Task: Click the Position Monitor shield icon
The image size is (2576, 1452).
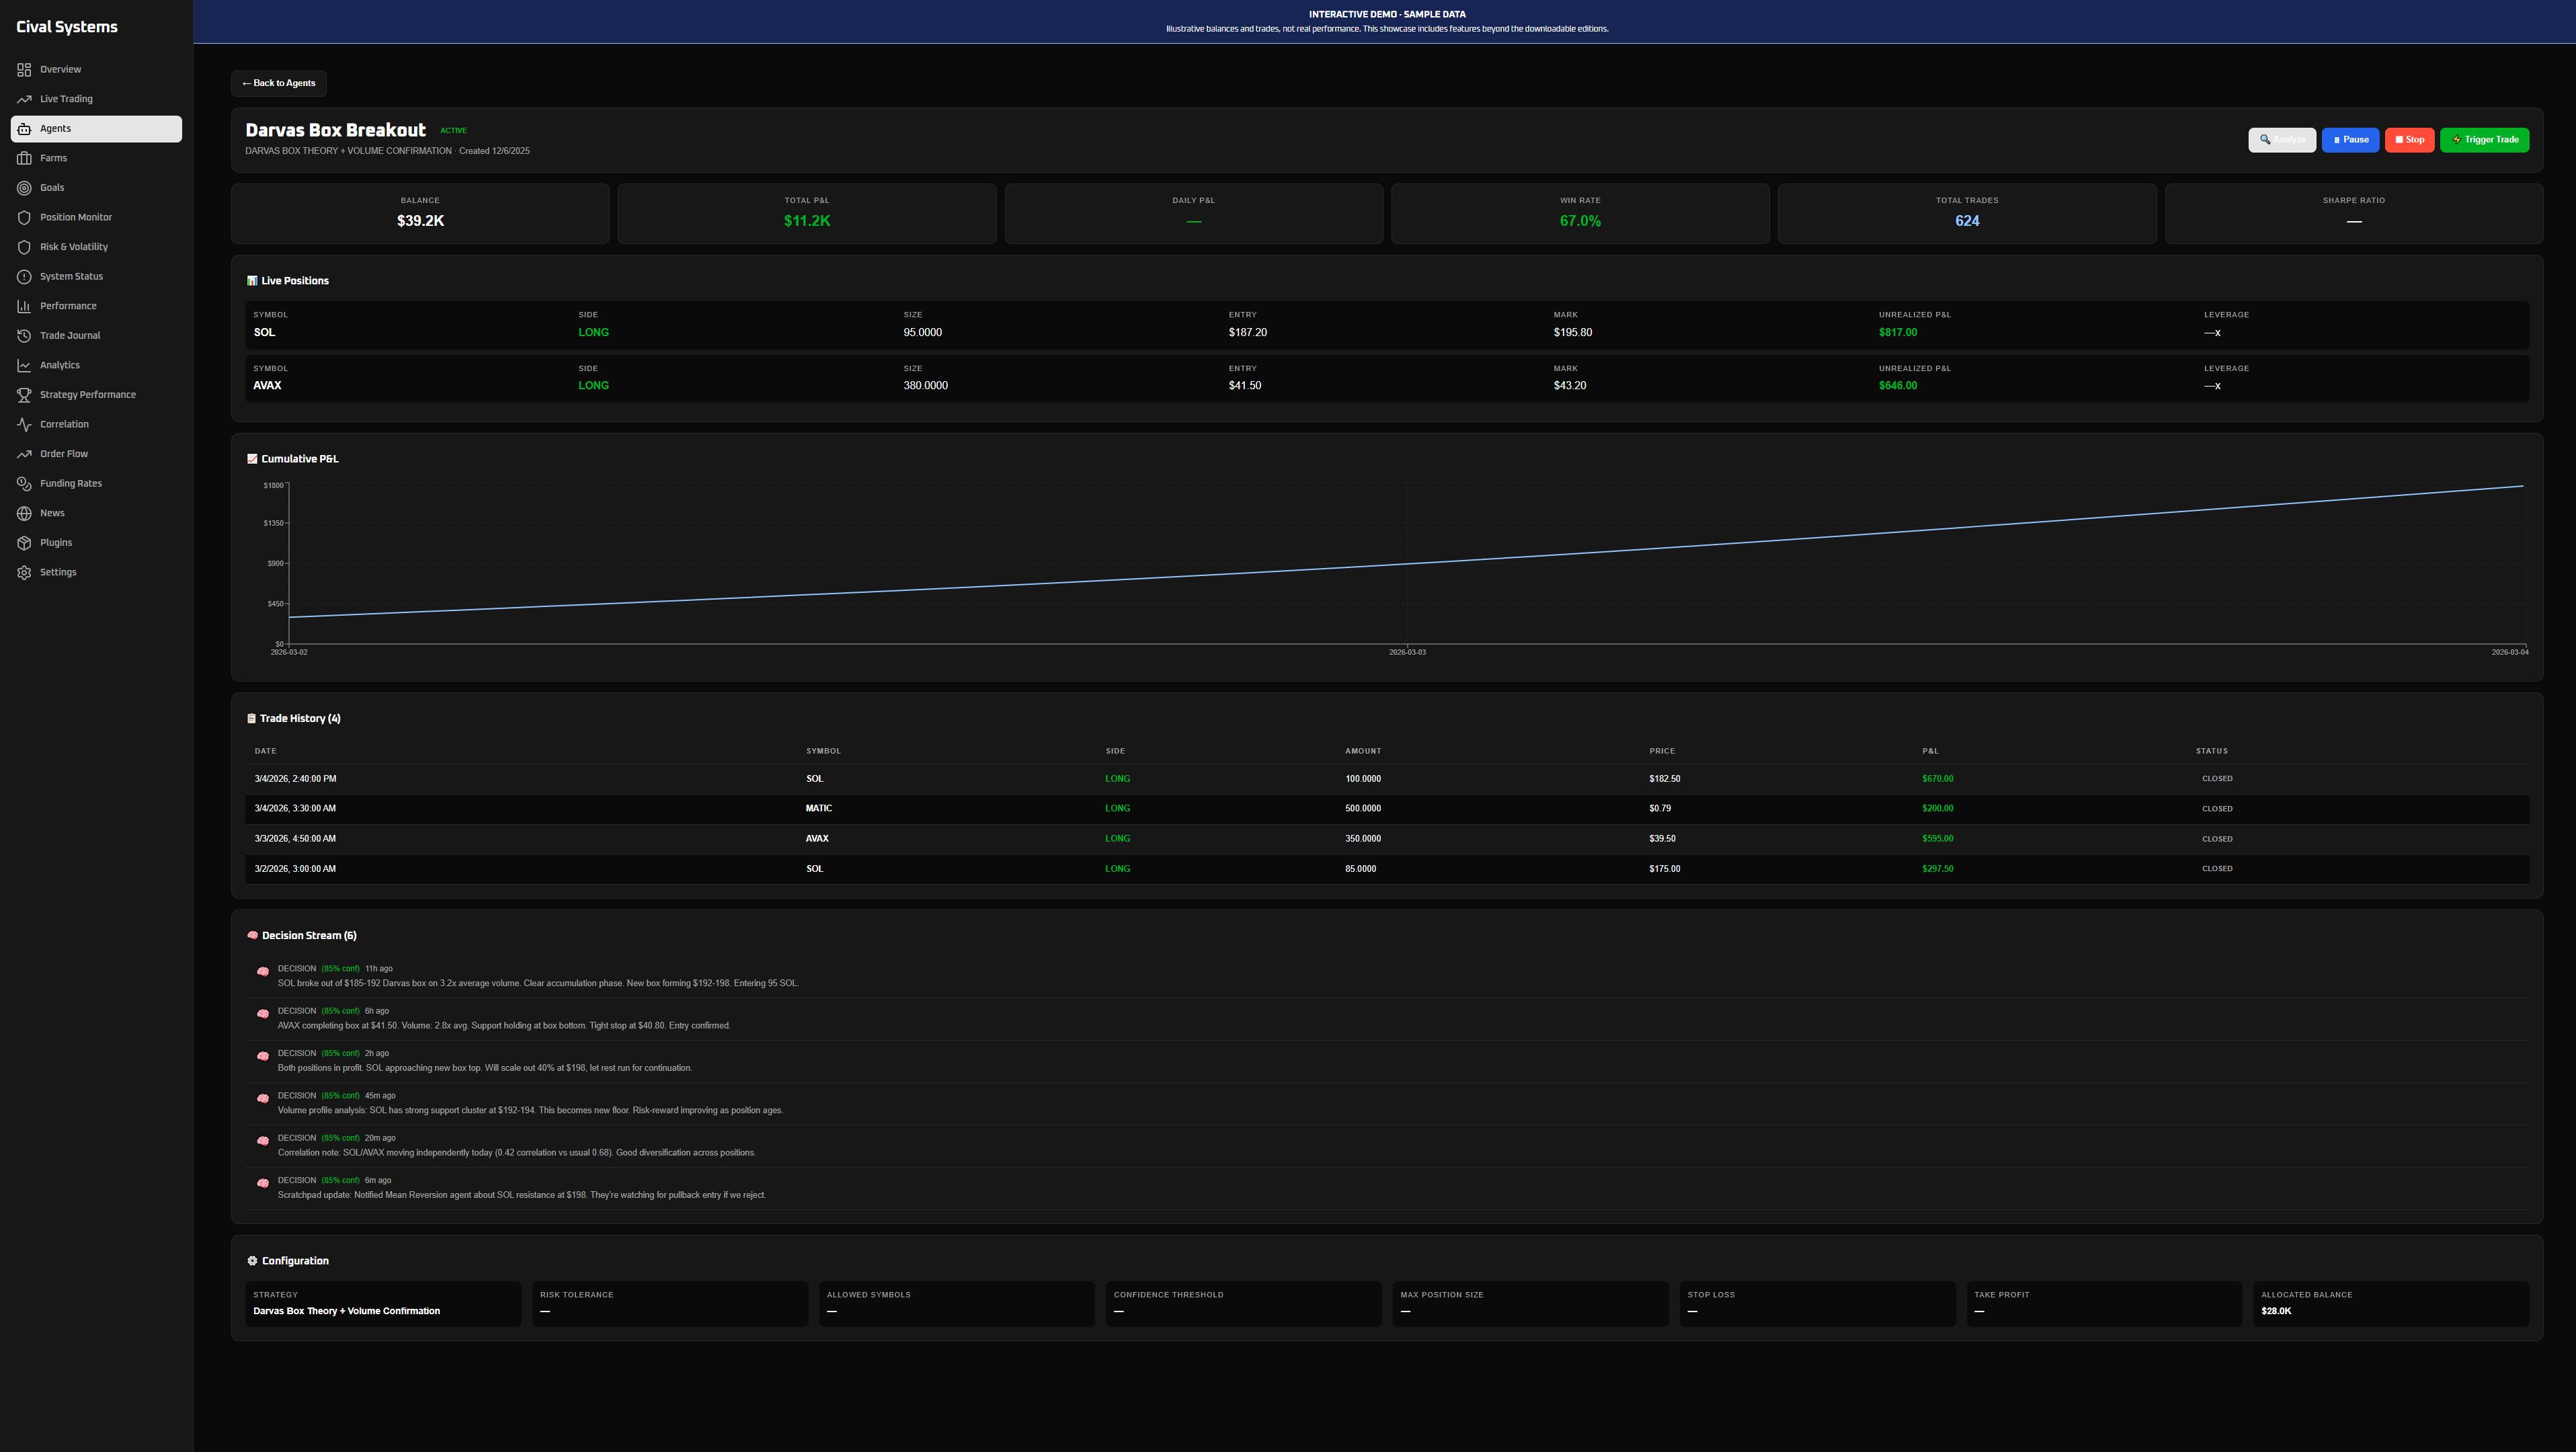Action: pyautogui.click(x=24, y=217)
